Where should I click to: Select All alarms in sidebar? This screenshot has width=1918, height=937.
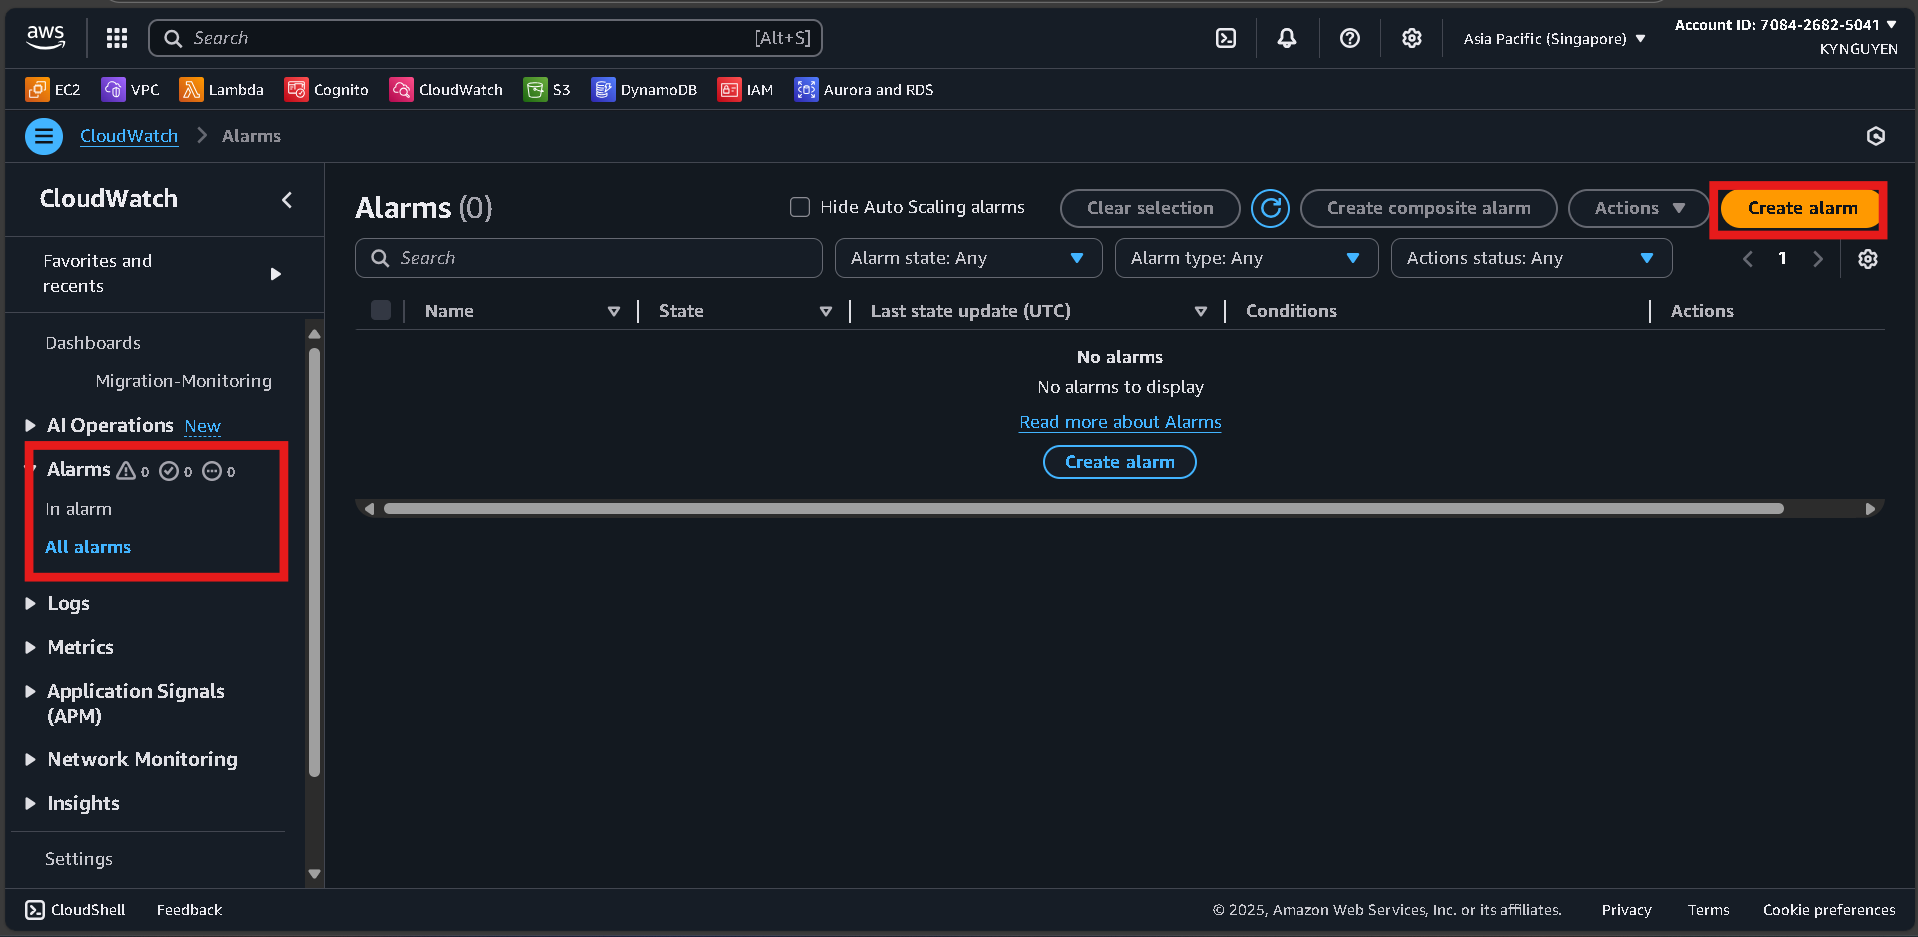[87, 546]
